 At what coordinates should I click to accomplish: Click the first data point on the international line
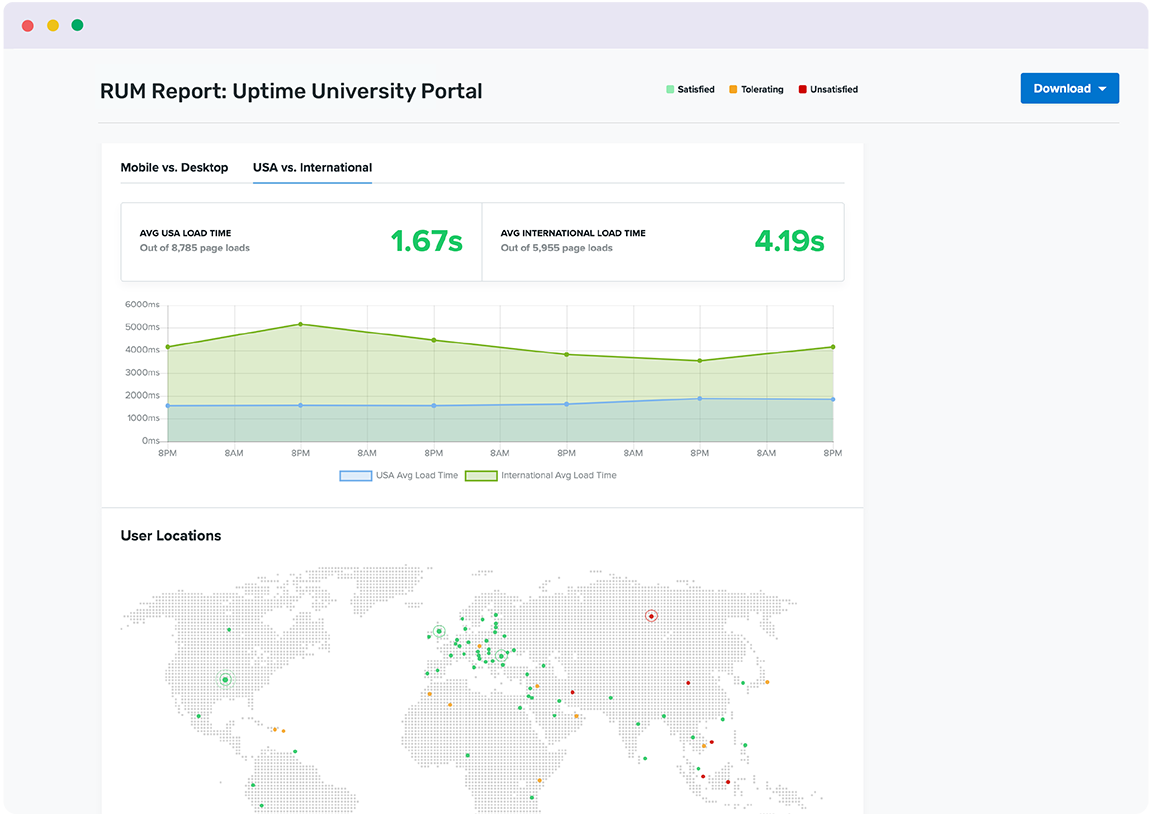click(168, 347)
